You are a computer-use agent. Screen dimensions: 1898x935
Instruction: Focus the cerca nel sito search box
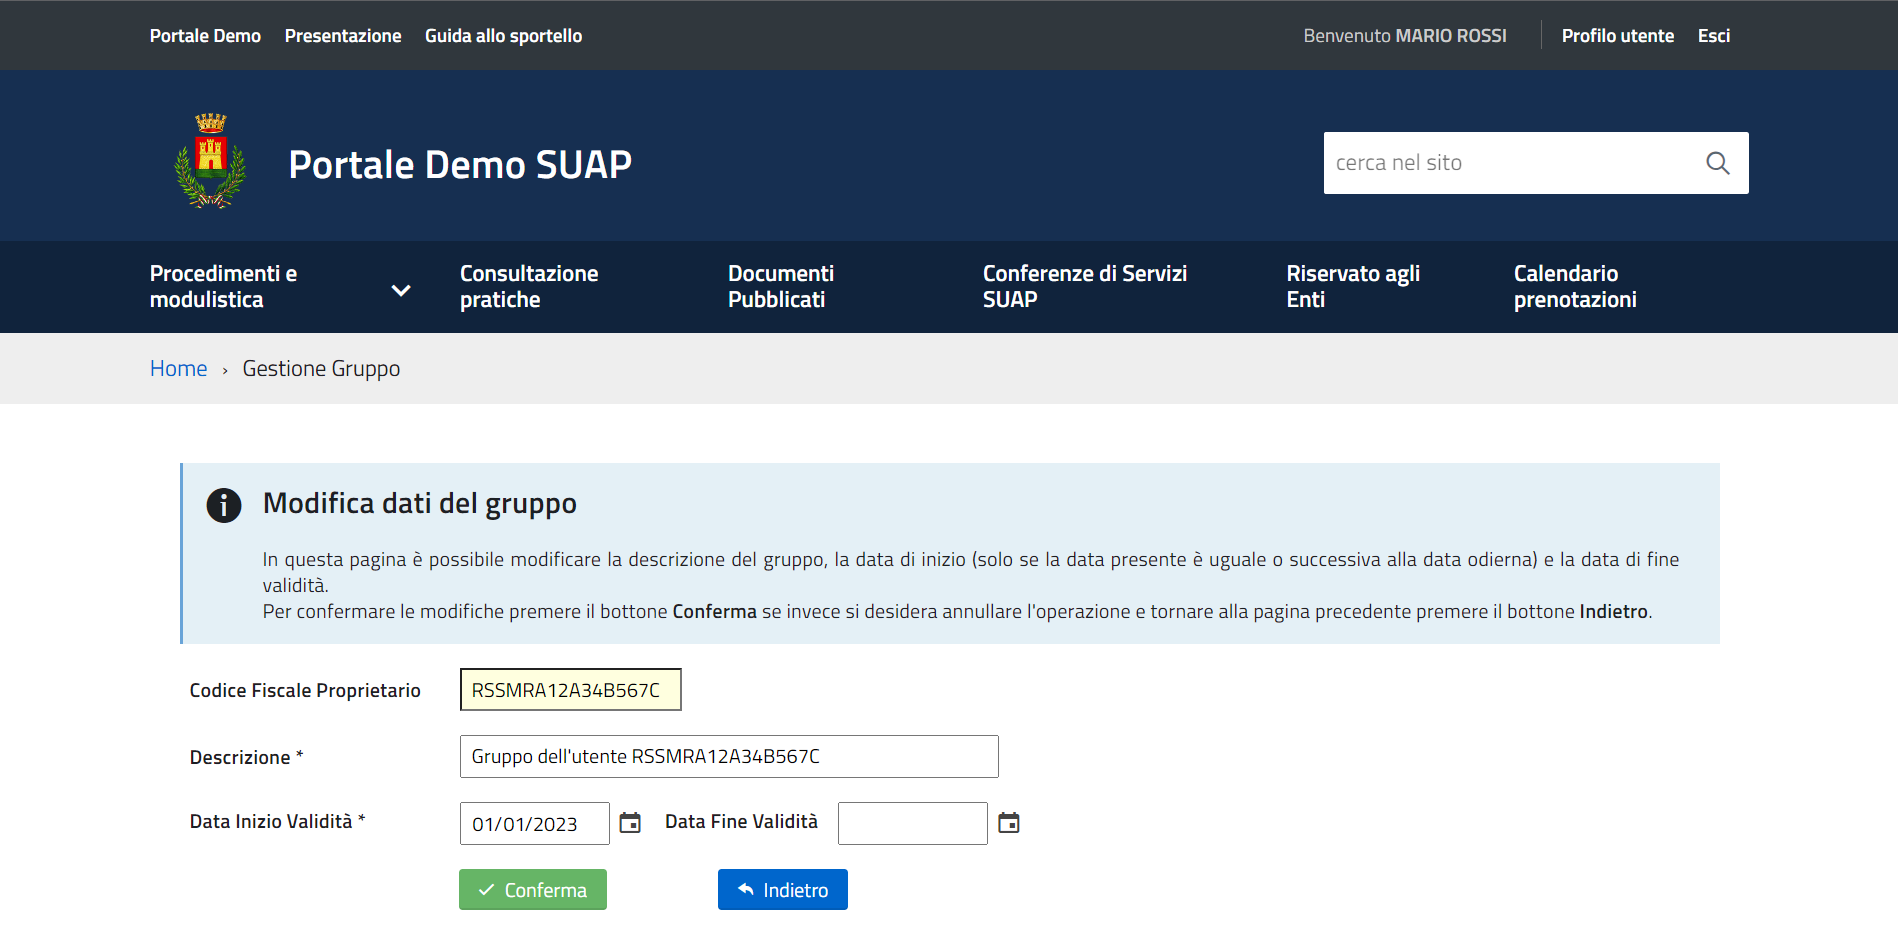tap(1510, 163)
